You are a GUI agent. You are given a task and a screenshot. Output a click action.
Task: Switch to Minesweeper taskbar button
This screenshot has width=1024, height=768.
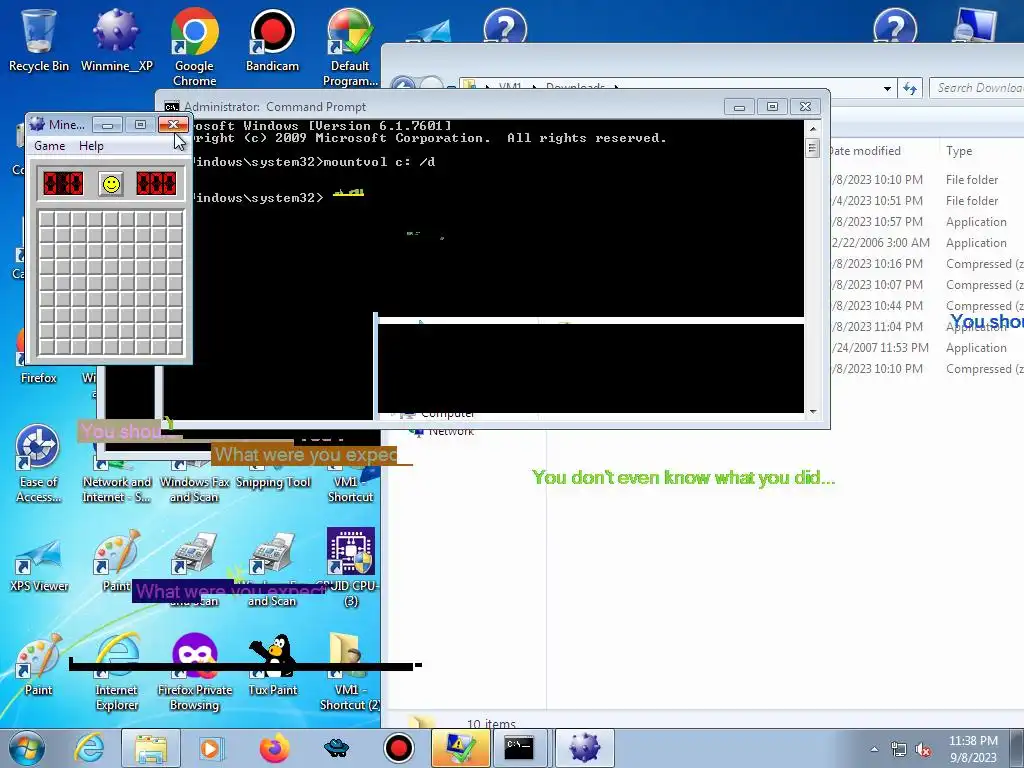click(584, 748)
